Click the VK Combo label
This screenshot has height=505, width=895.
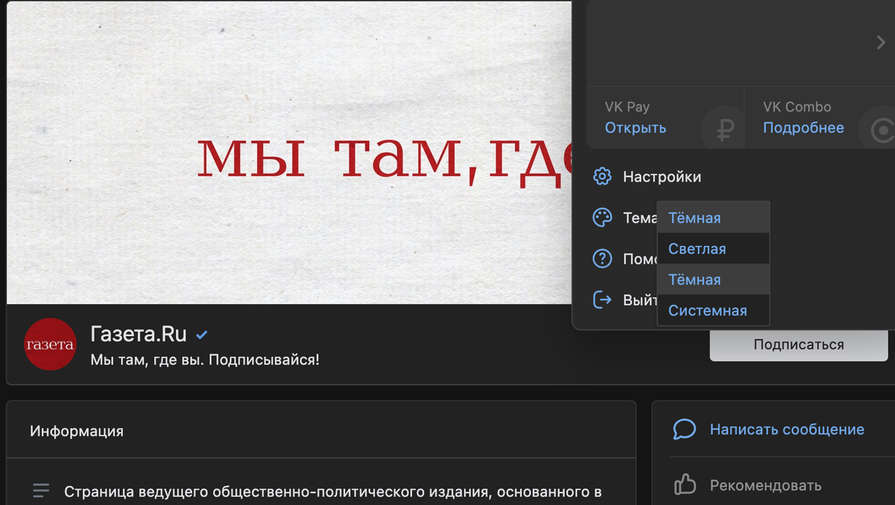pyautogui.click(x=797, y=107)
